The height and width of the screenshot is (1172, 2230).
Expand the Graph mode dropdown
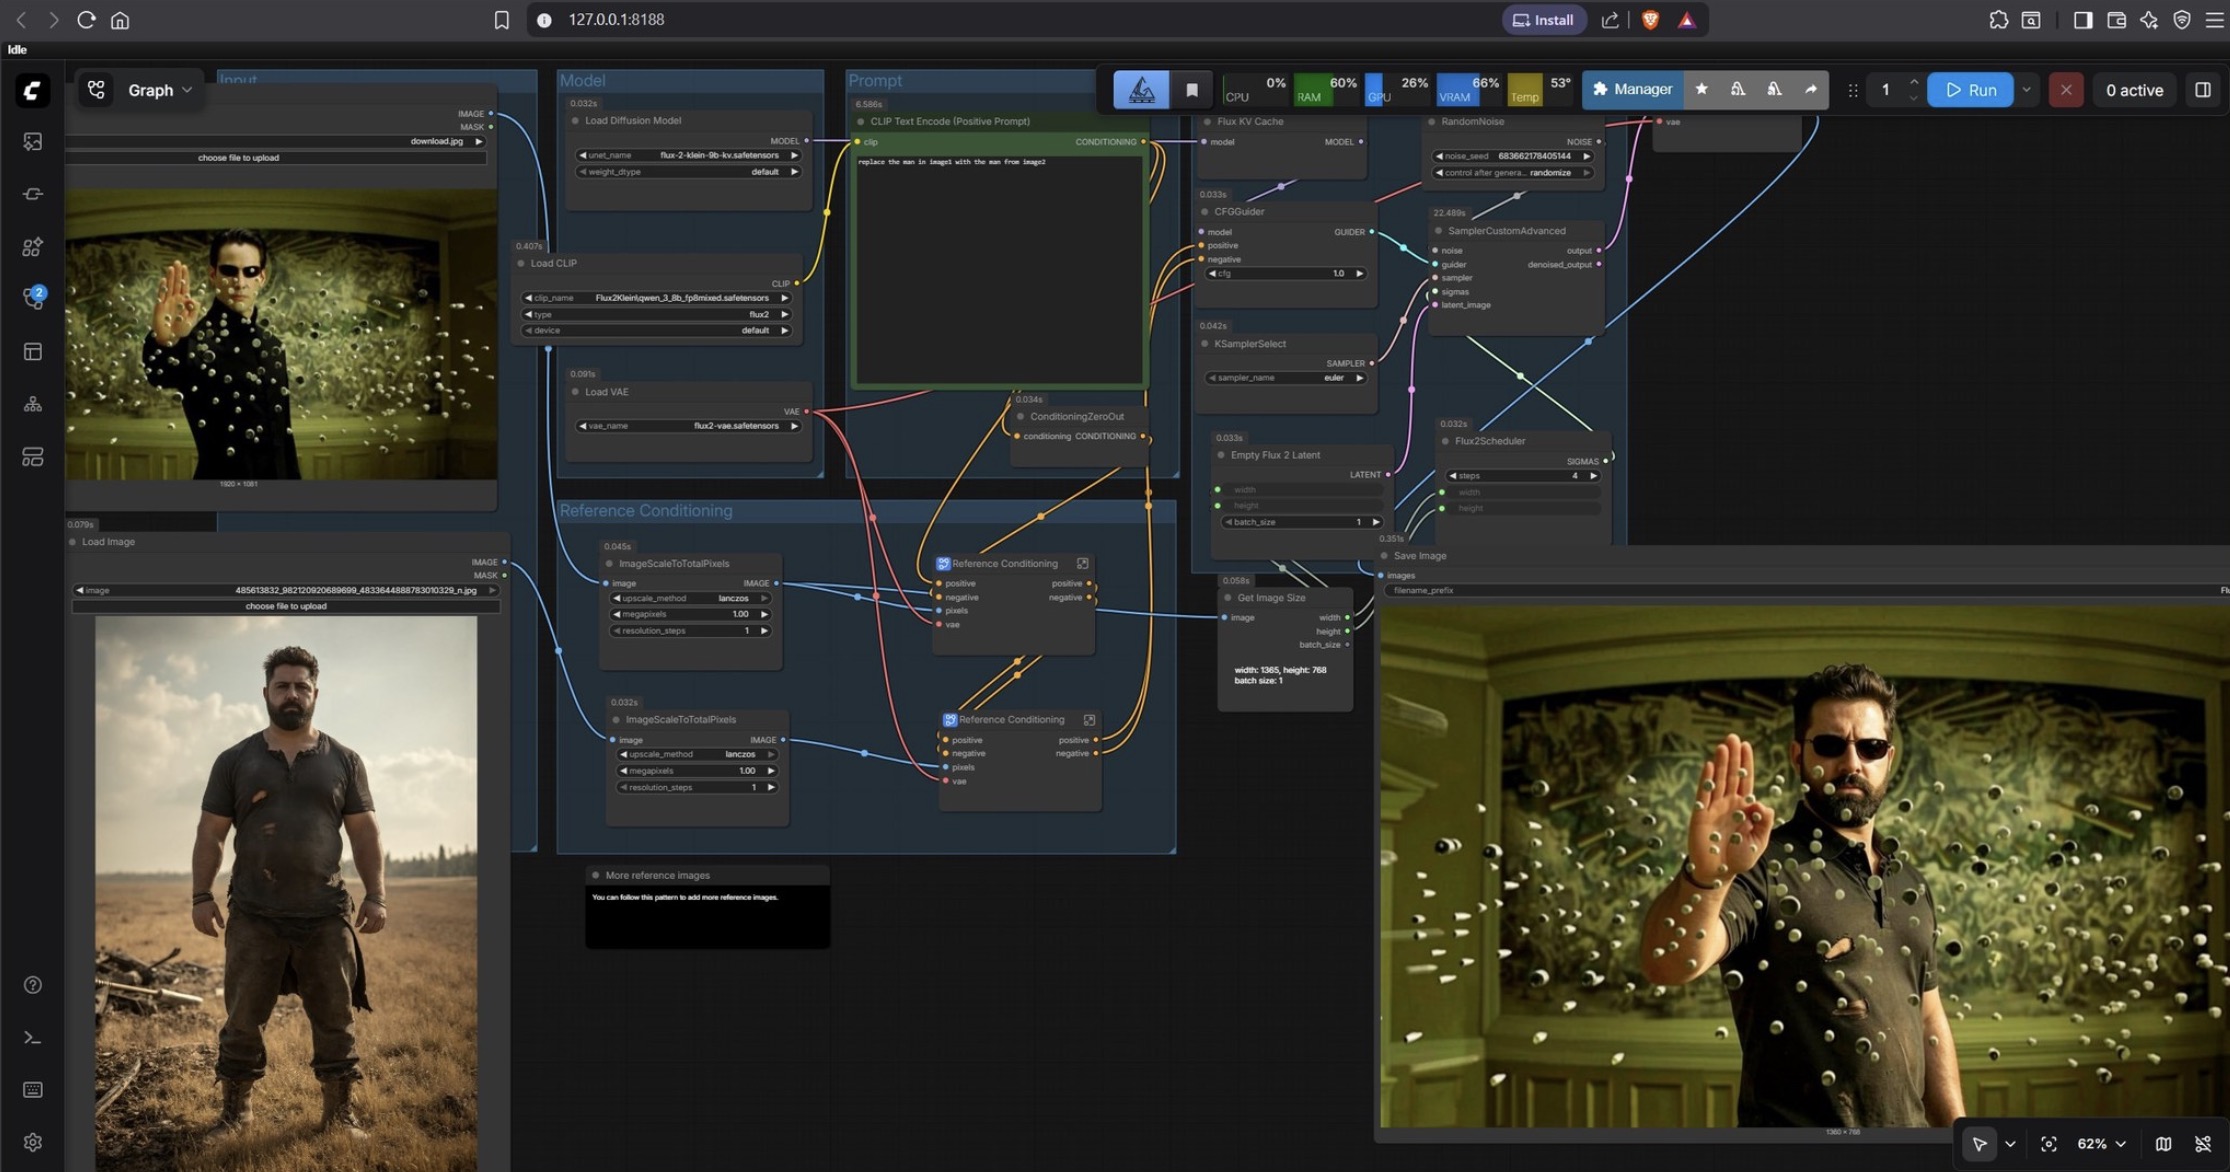click(x=158, y=90)
